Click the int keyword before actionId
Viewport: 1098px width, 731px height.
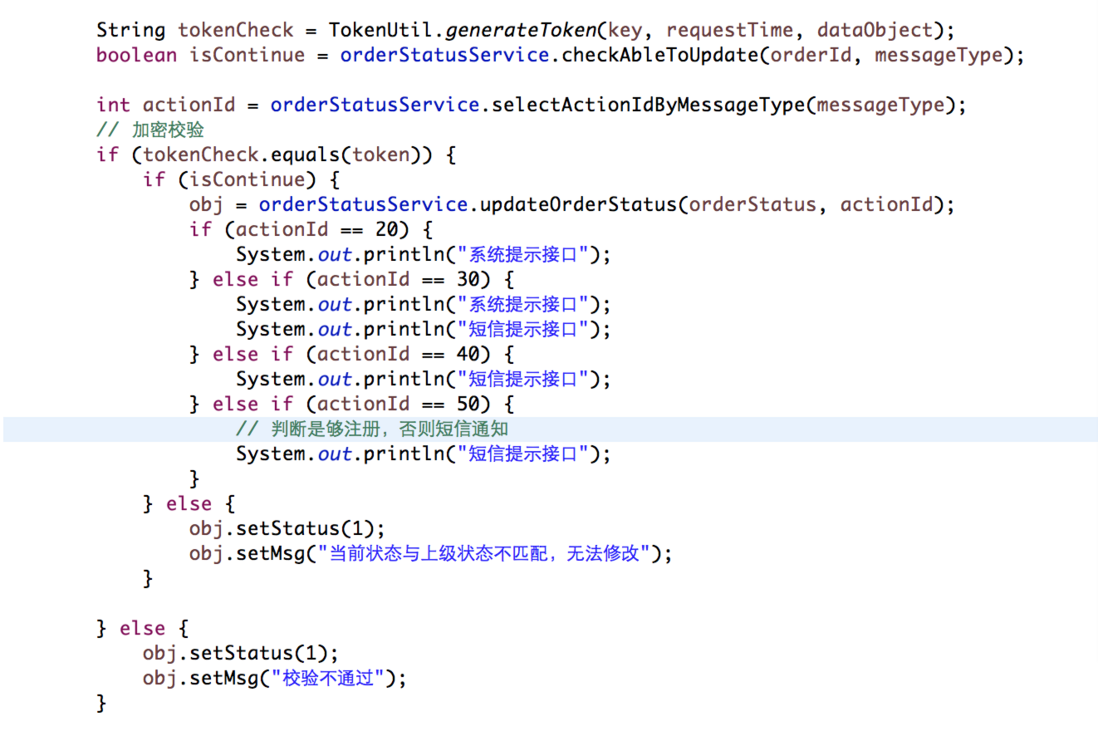[113, 105]
